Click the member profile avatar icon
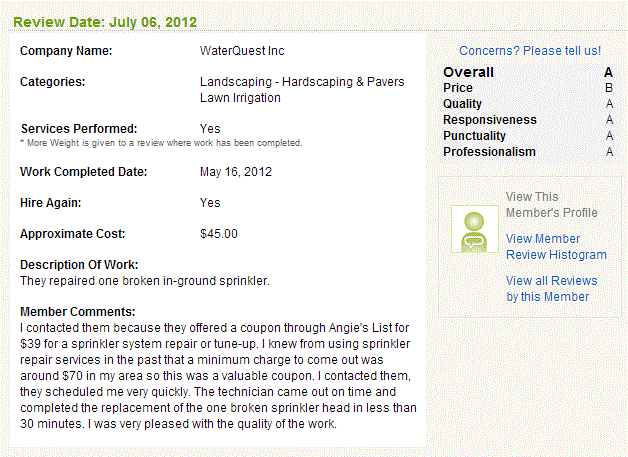The width and height of the screenshot is (628, 457). coord(475,229)
